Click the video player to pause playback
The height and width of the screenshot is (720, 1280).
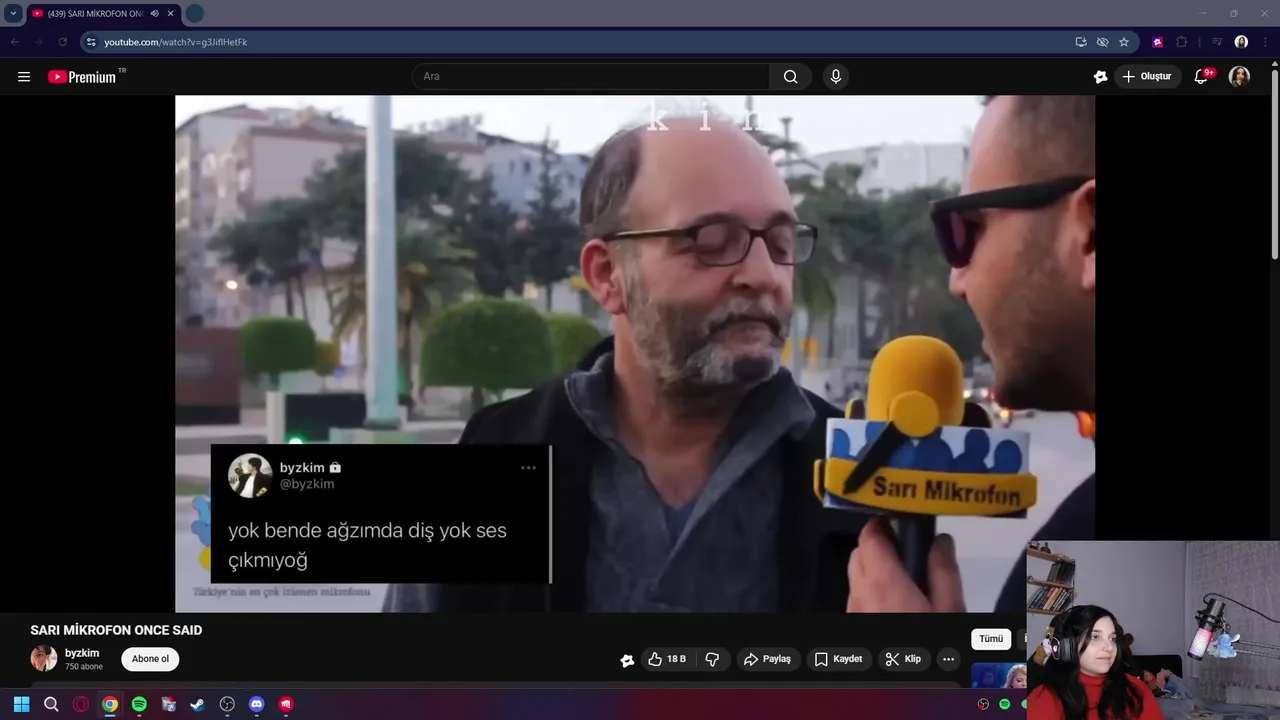[x=635, y=354]
